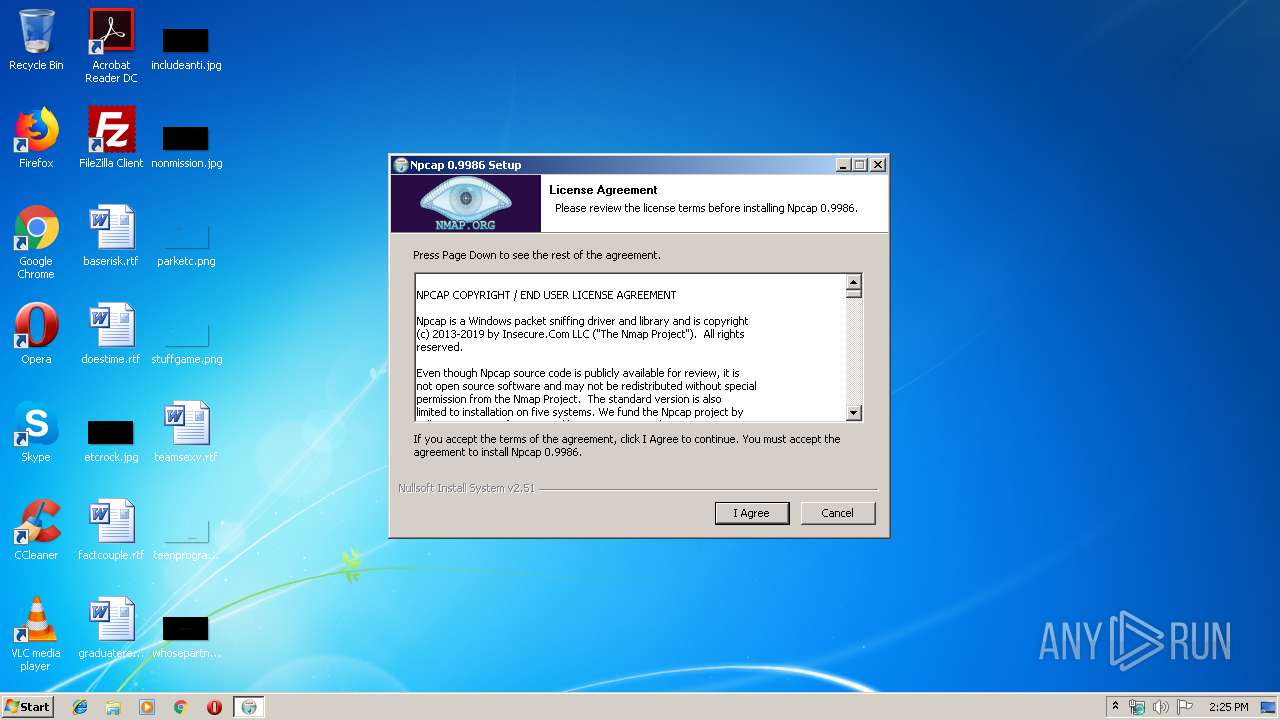Screen dimensions: 1280x720
Task: Select the Skype desktop shortcut
Action: [36, 432]
